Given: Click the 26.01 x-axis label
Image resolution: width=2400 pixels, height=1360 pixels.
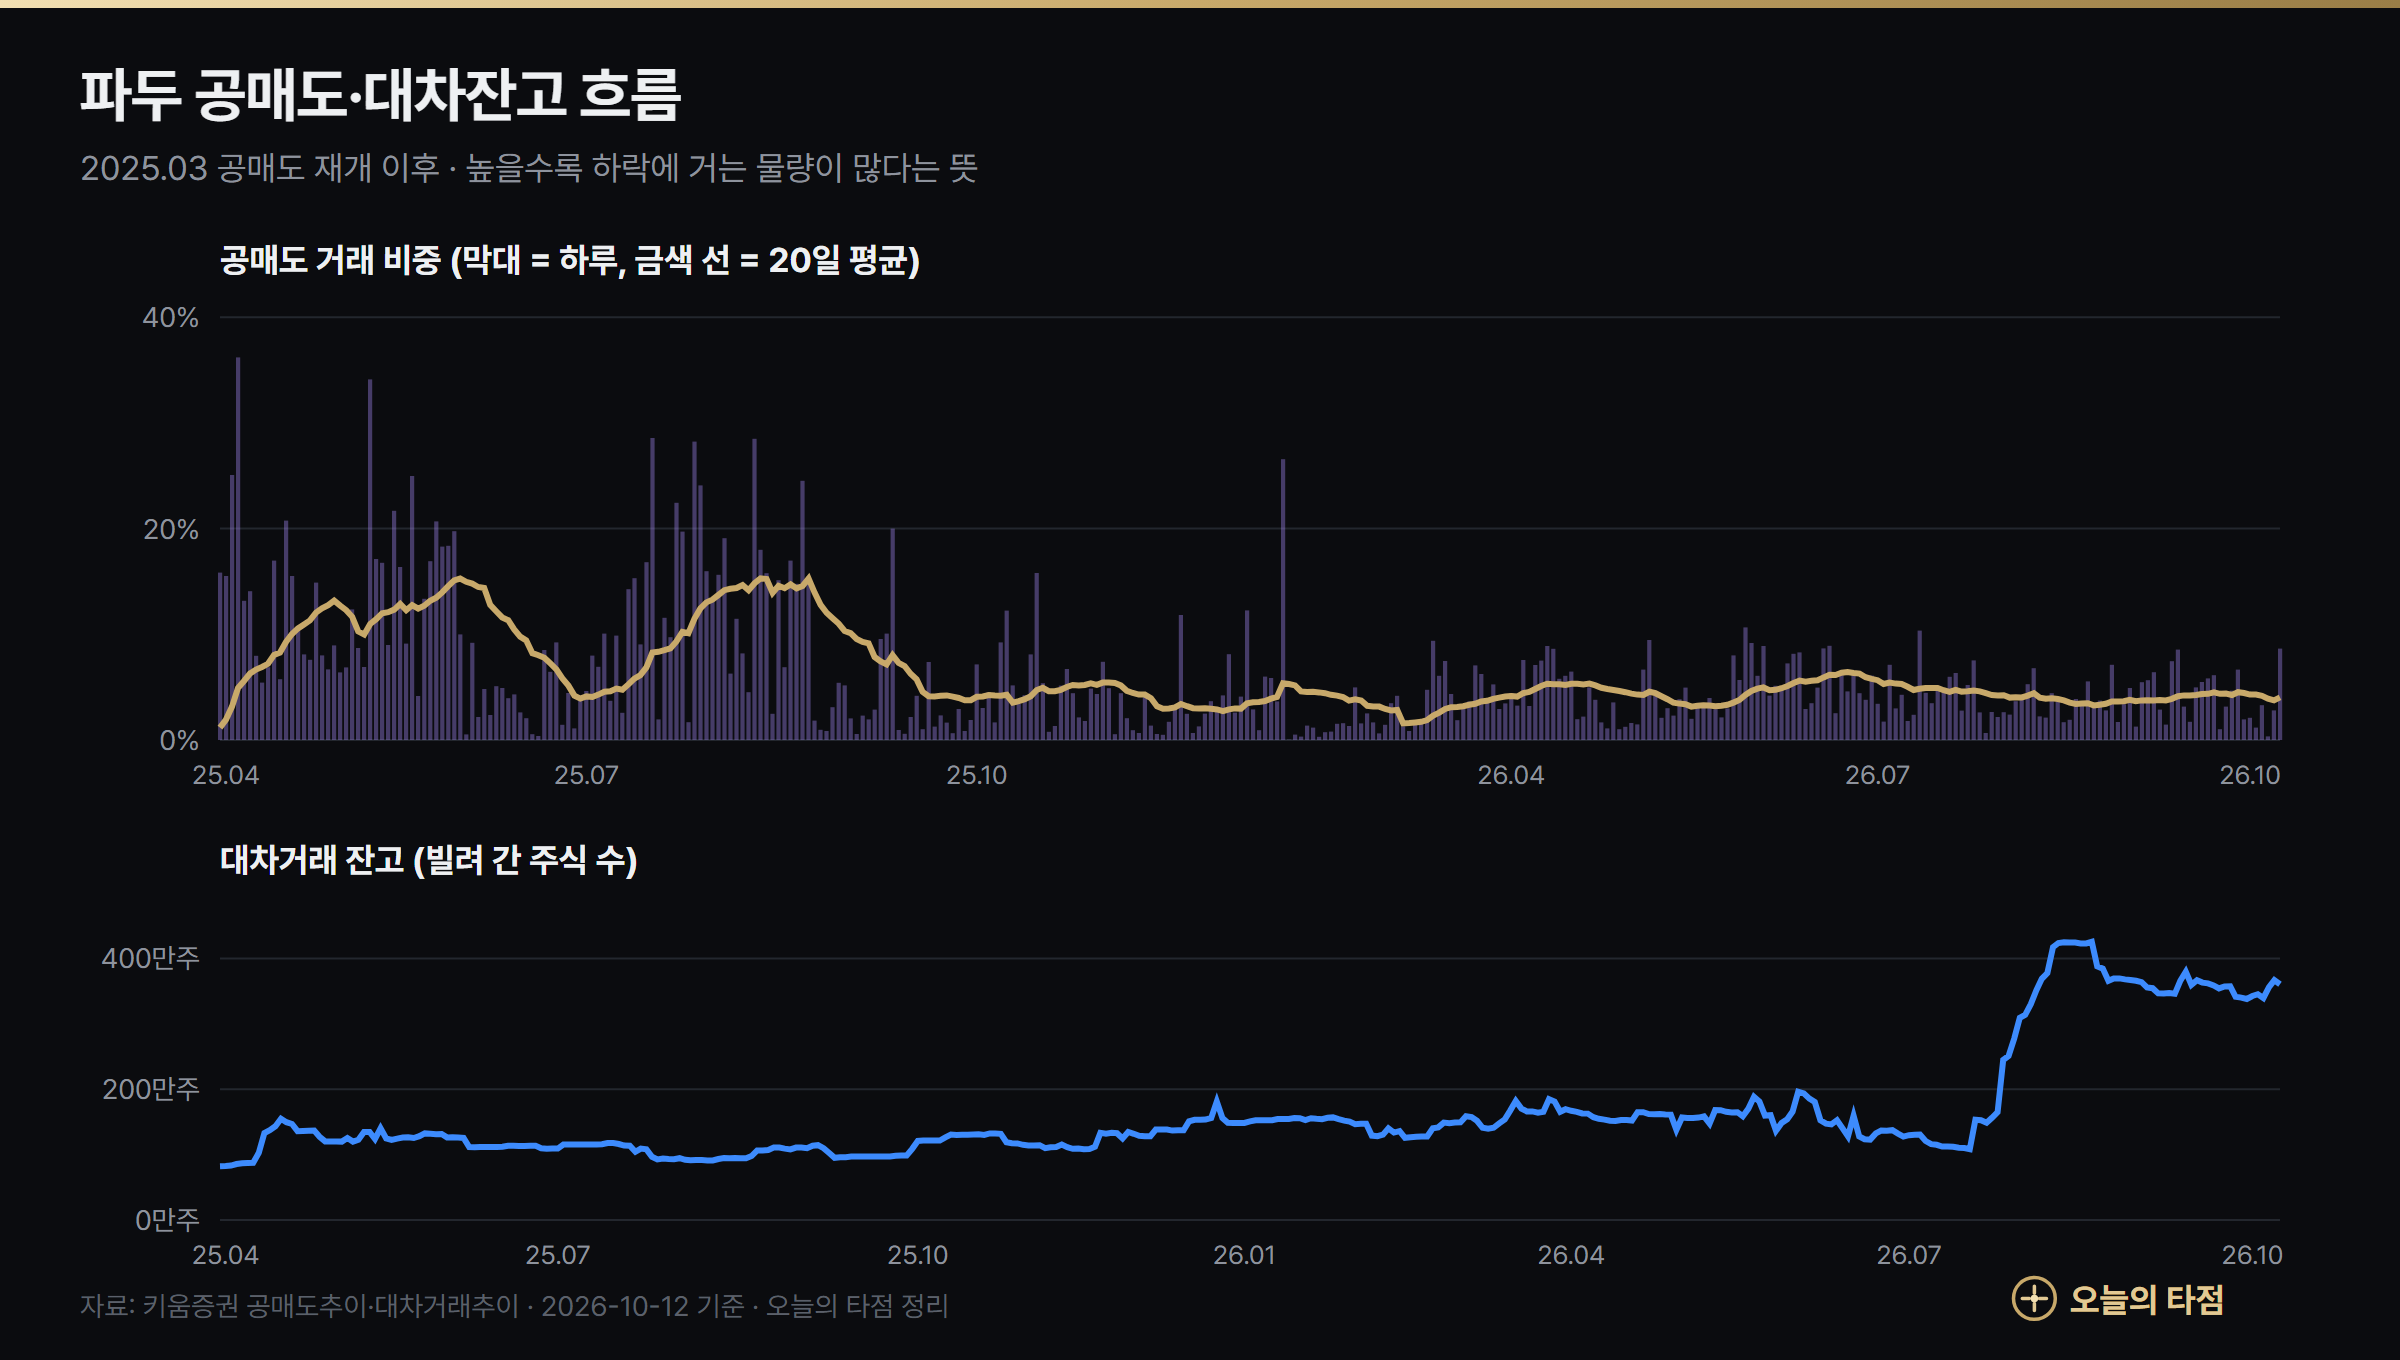Looking at the screenshot, I should (1244, 1255).
